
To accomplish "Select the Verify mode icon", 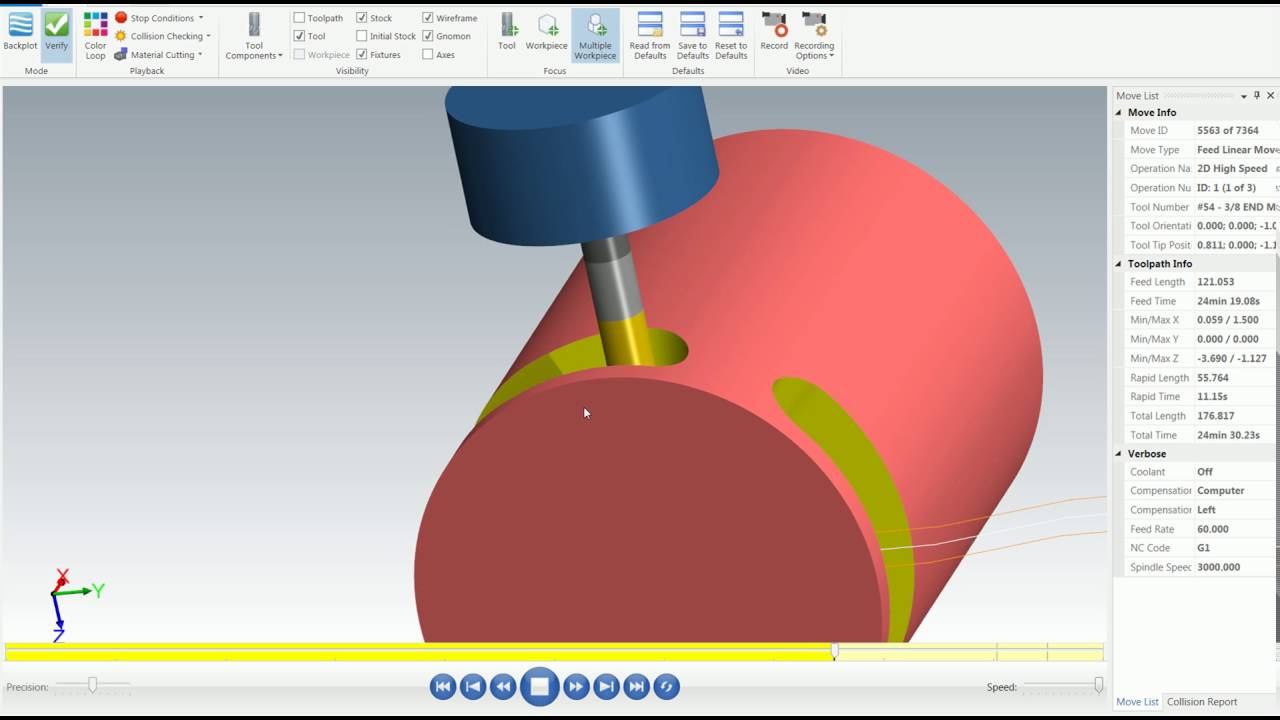I will [57, 33].
